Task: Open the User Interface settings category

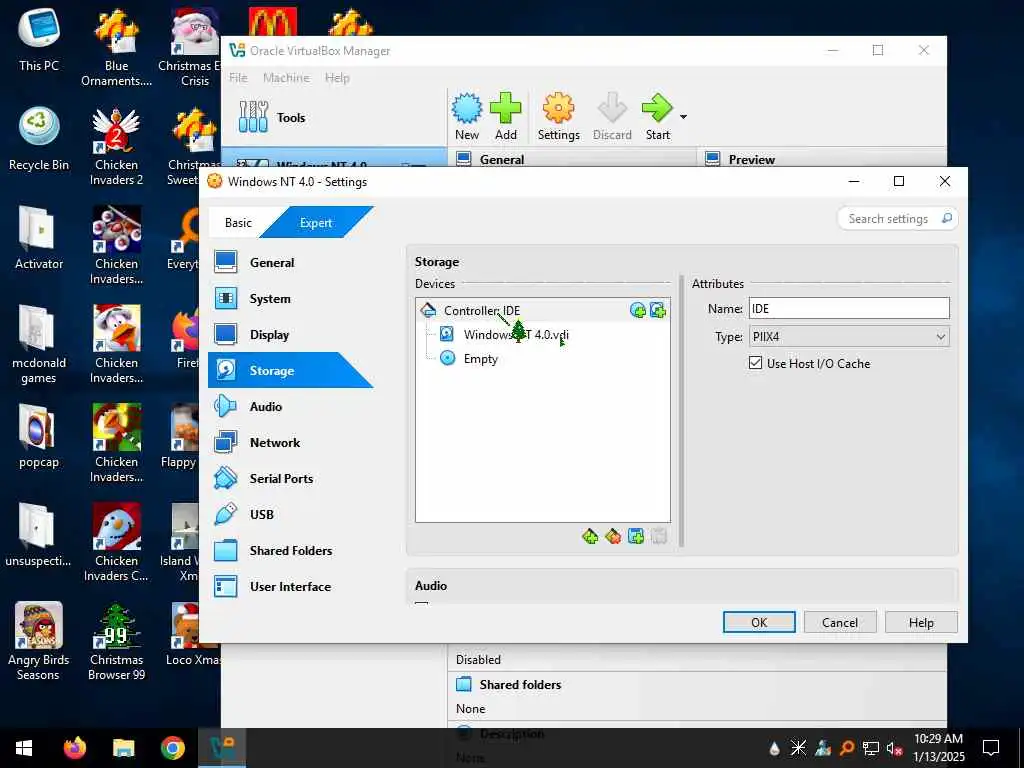Action: pyautogui.click(x=291, y=586)
